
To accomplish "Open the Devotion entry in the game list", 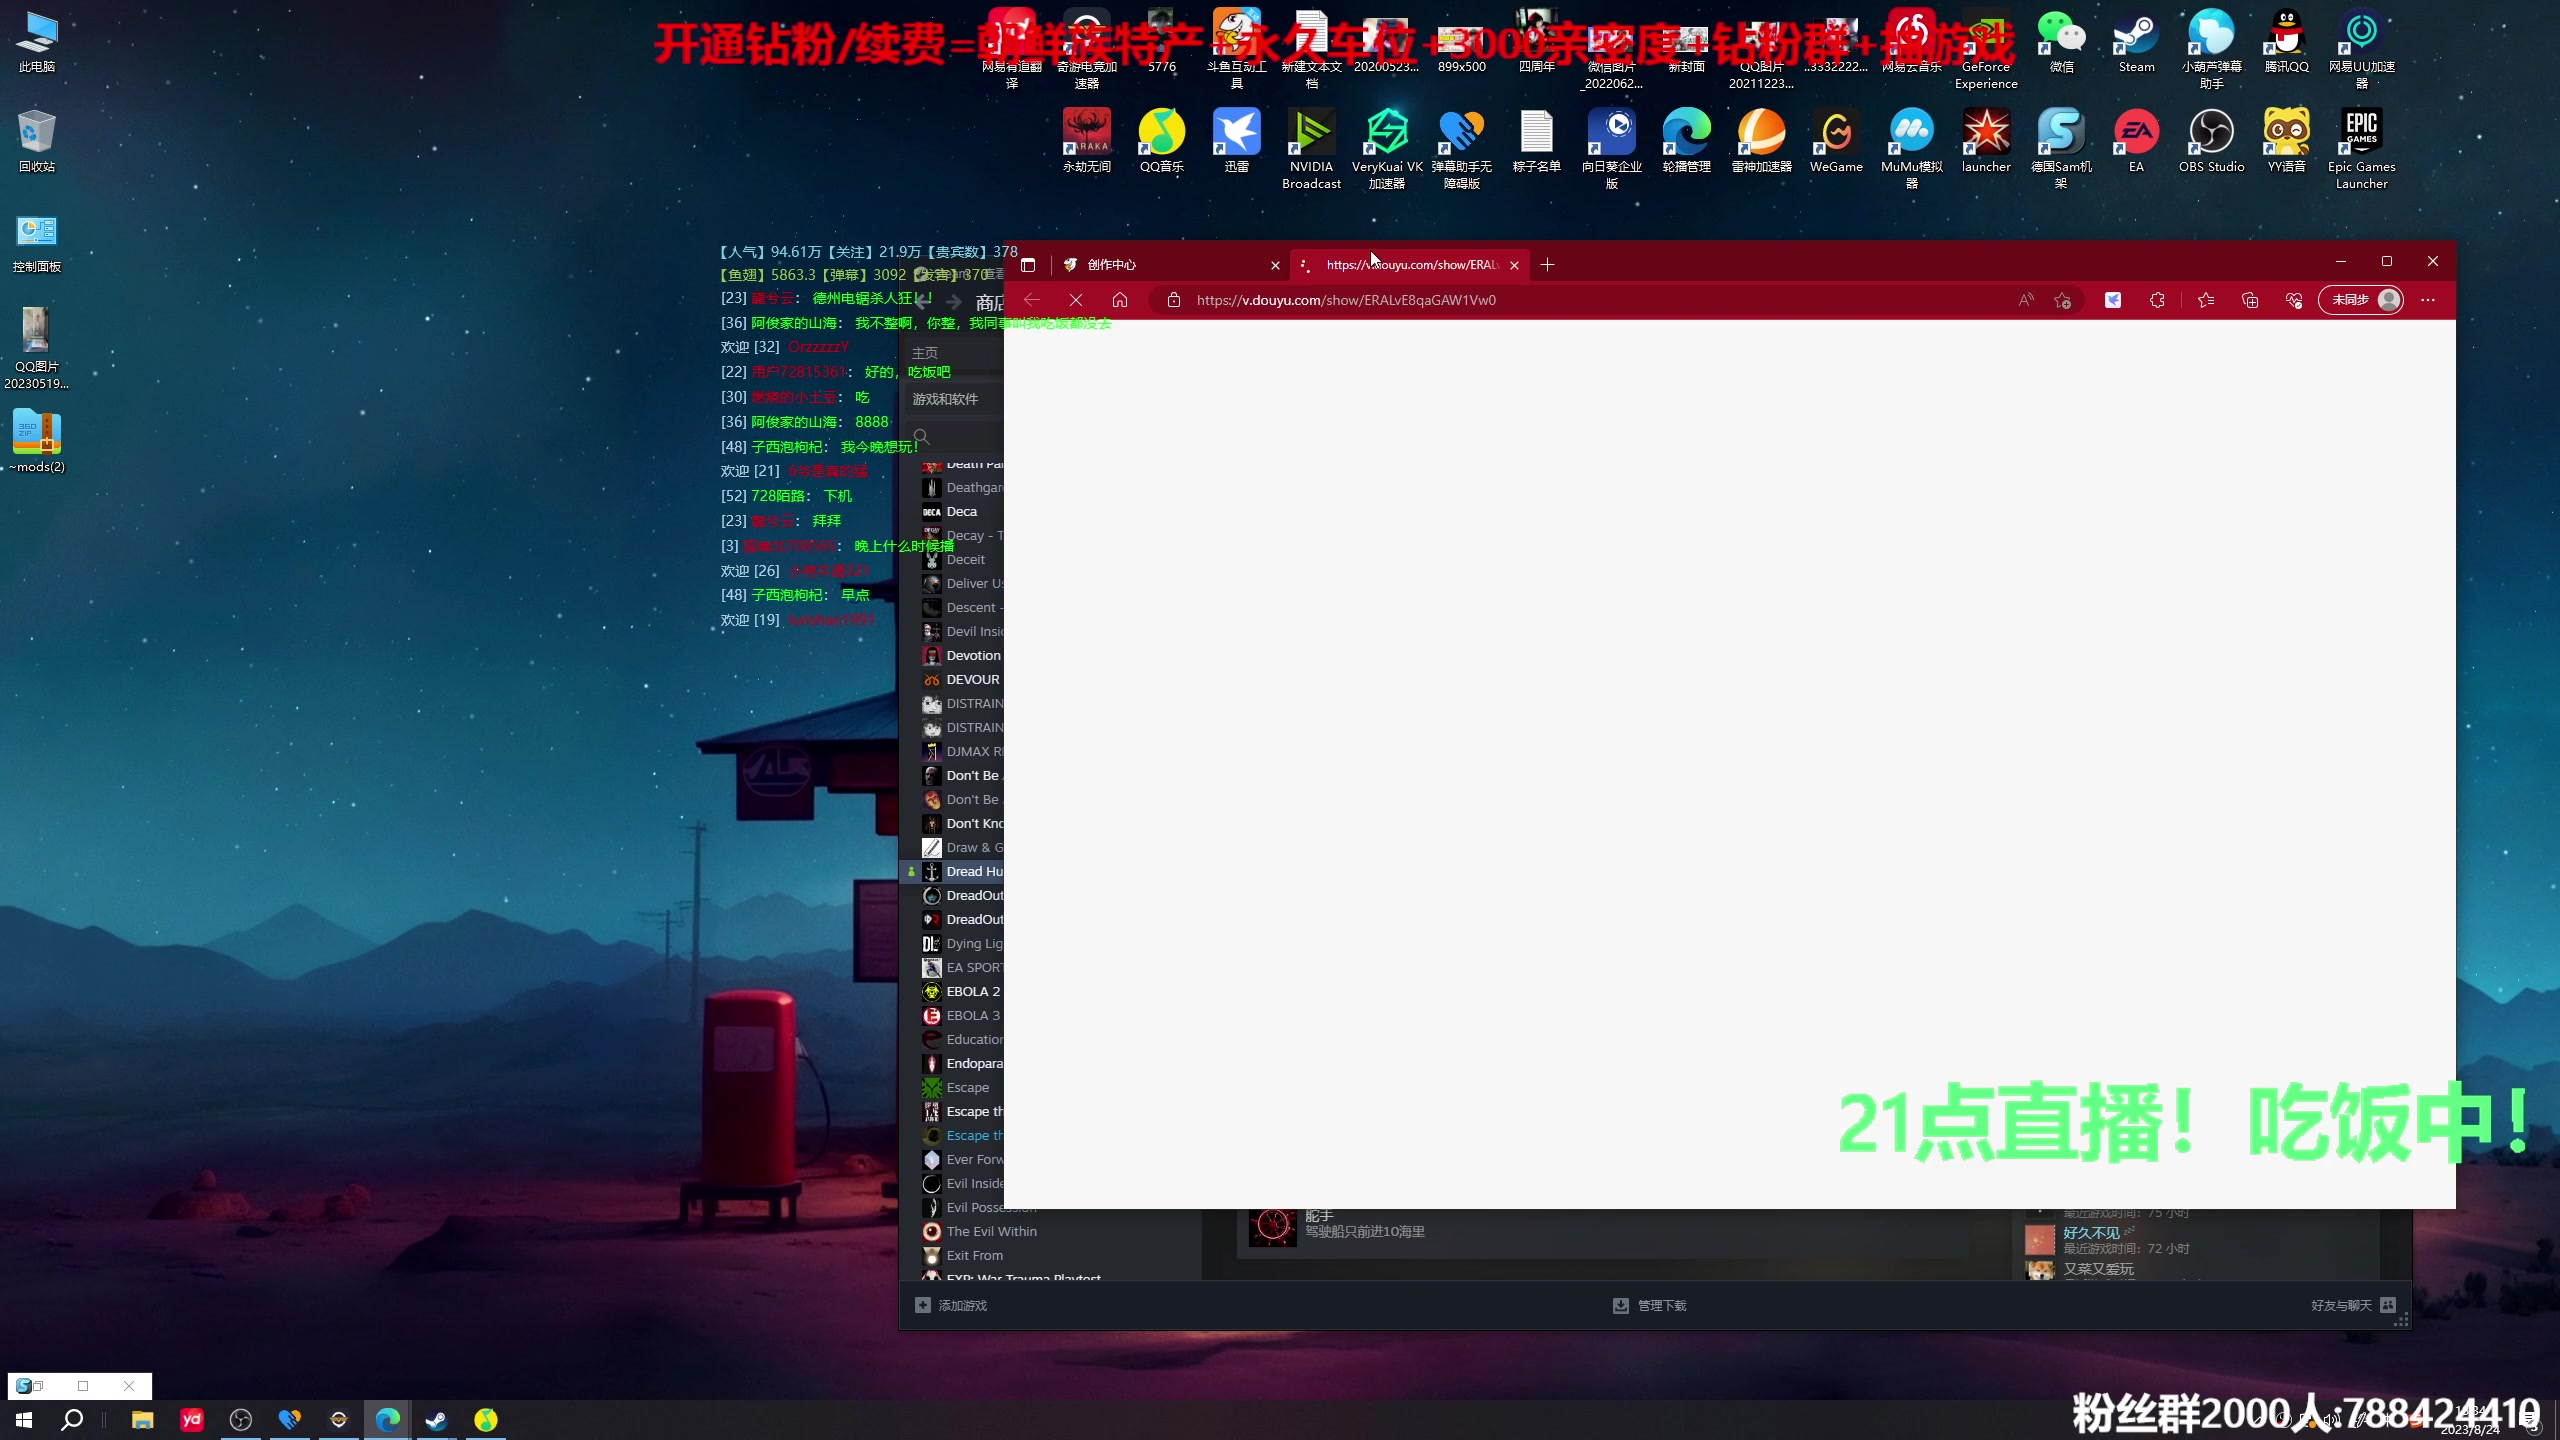I will pos(972,655).
